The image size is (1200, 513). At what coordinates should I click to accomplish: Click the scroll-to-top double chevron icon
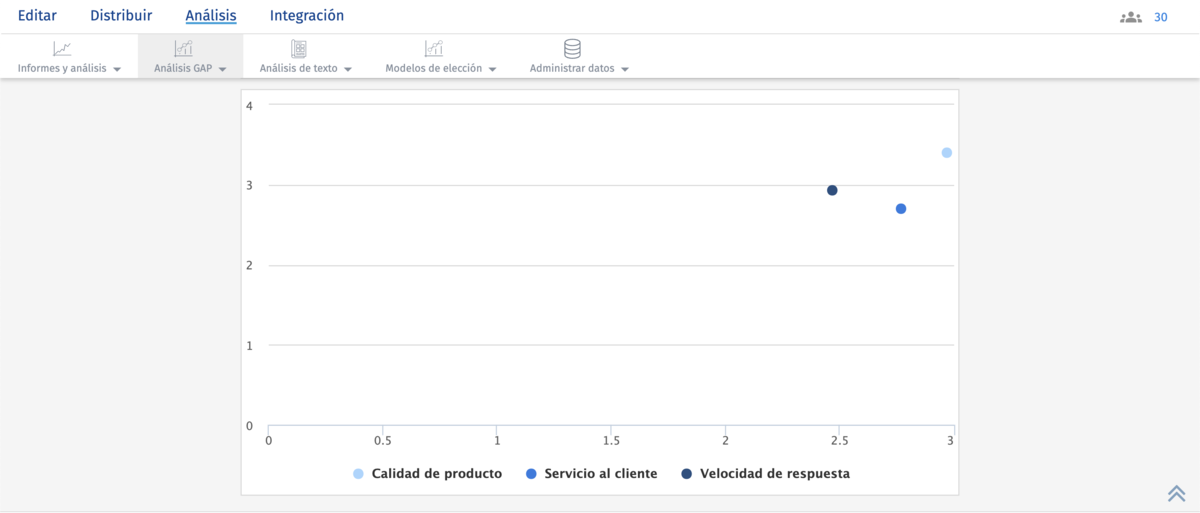(x=1176, y=493)
